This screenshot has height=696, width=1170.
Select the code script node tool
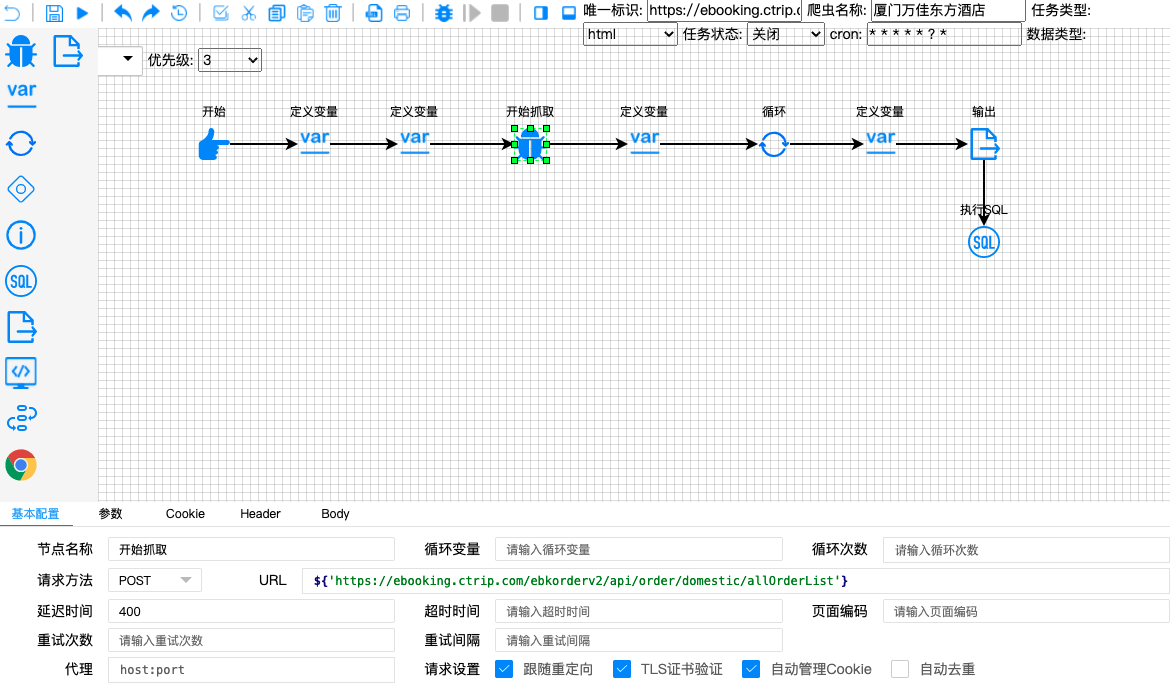click(20, 373)
